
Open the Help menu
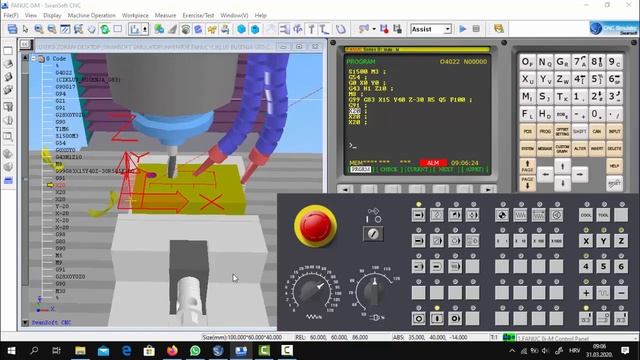point(260,15)
